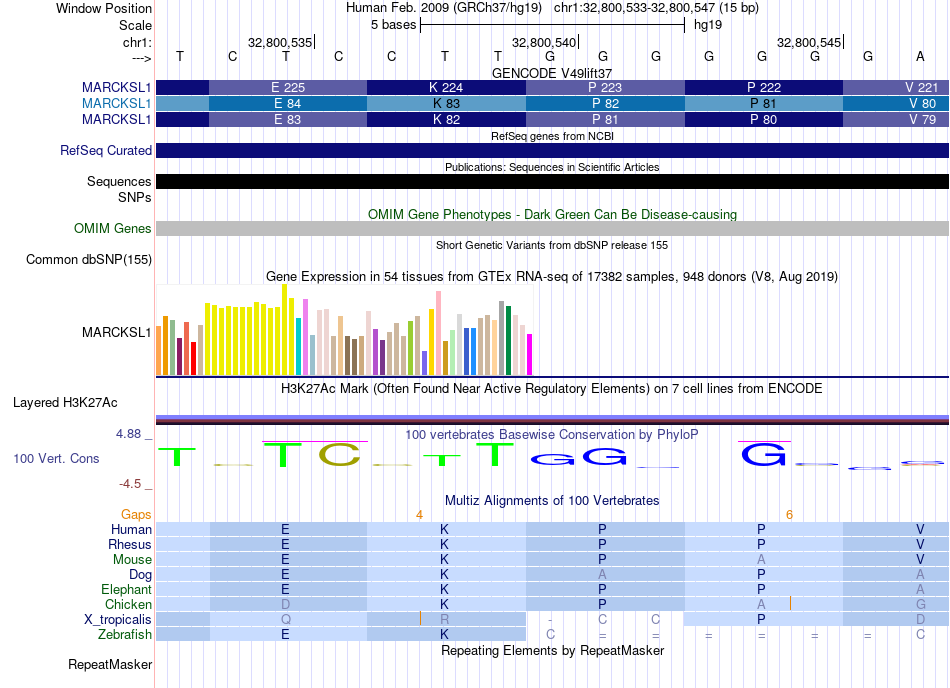Click the chr1: base position label
Screen dimensions: 950x688
137,42
